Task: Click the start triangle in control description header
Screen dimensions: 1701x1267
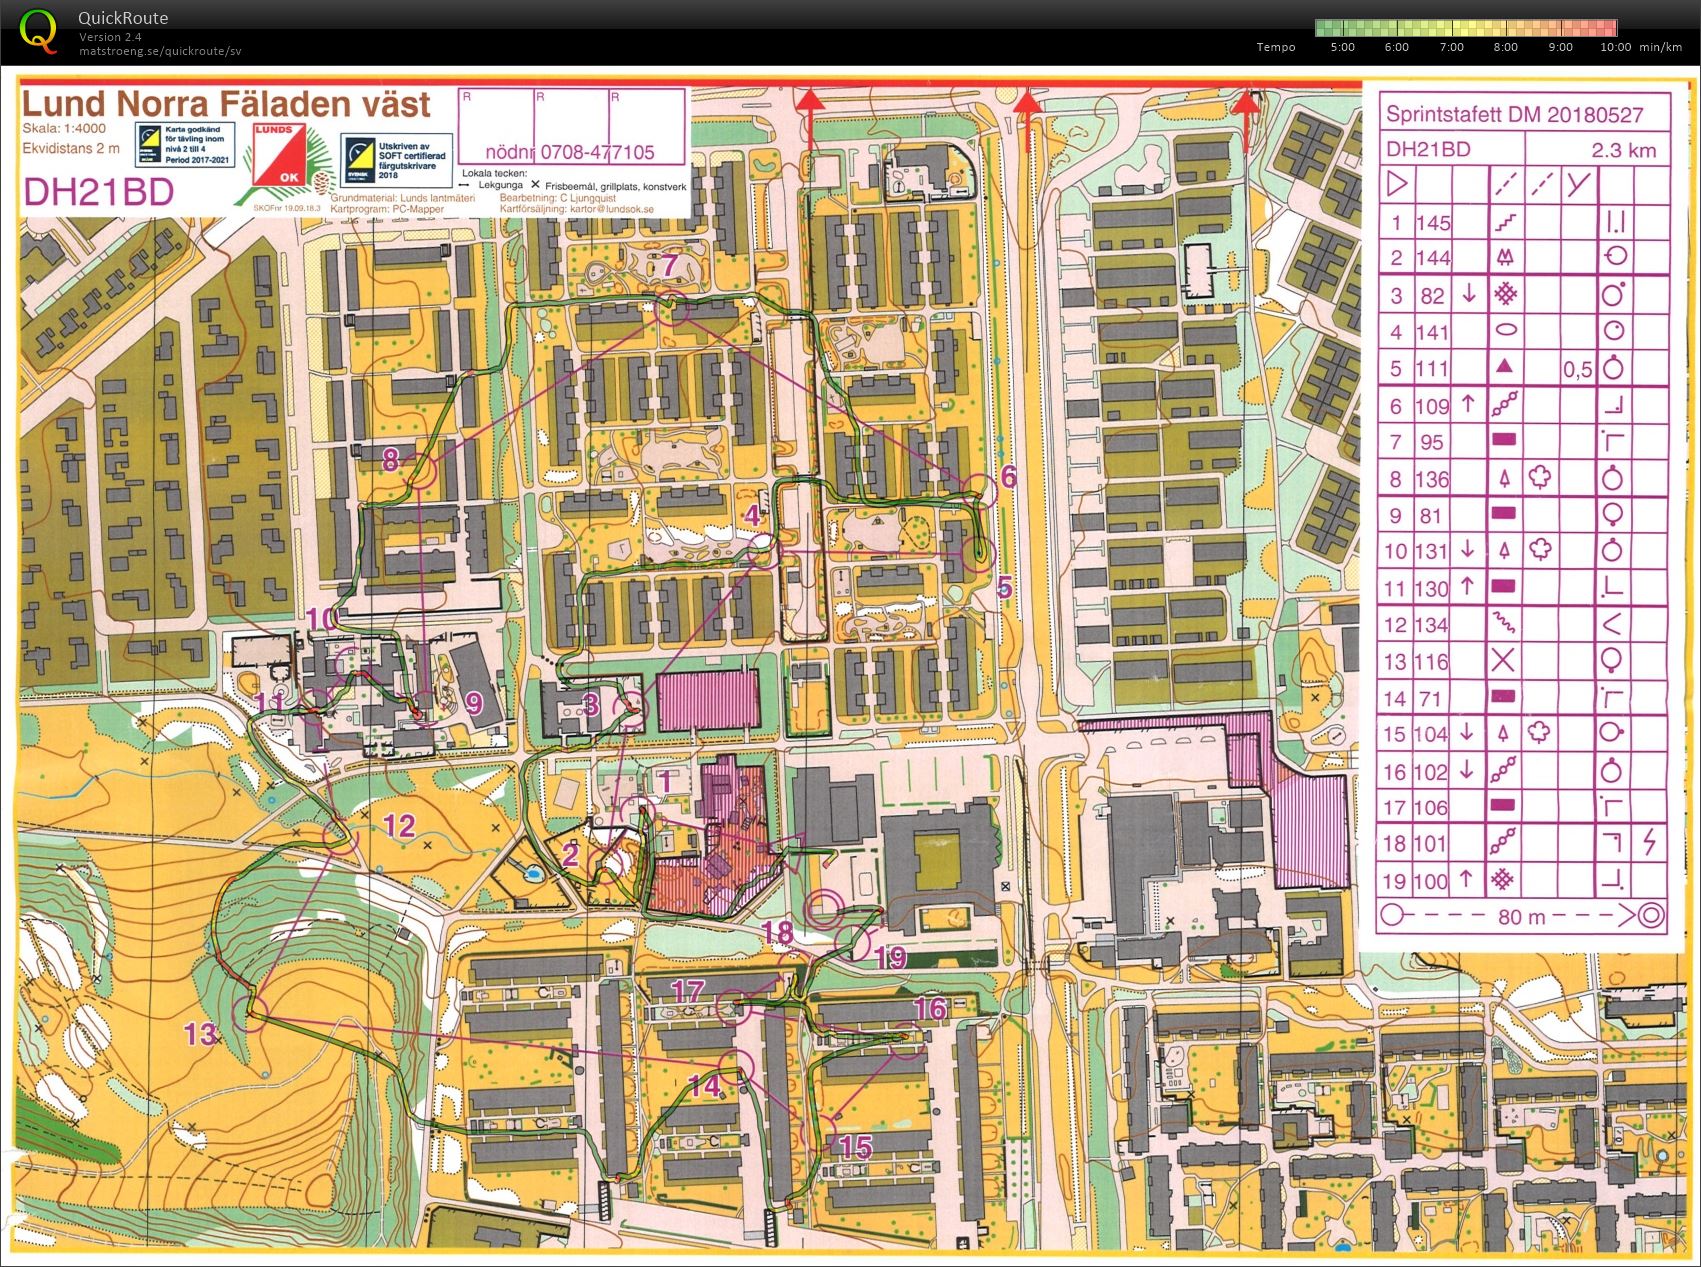Action: pyautogui.click(x=1397, y=184)
